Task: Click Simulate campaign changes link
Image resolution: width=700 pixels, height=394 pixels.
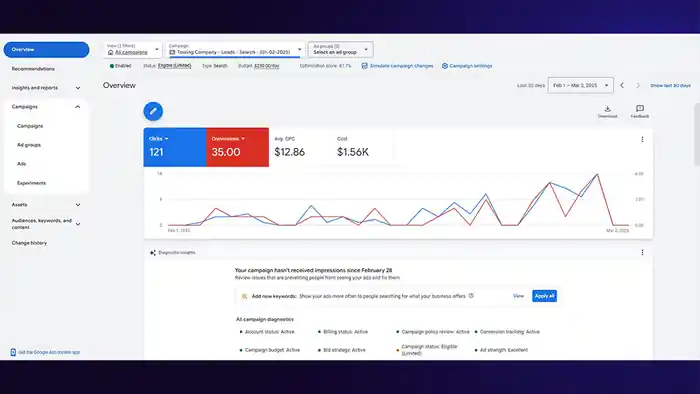Action: (x=401, y=66)
